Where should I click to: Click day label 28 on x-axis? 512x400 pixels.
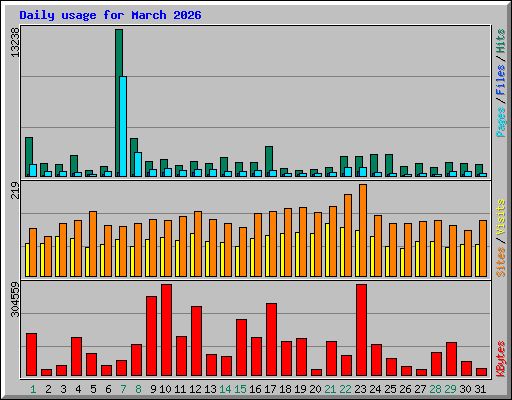point(435,389)
